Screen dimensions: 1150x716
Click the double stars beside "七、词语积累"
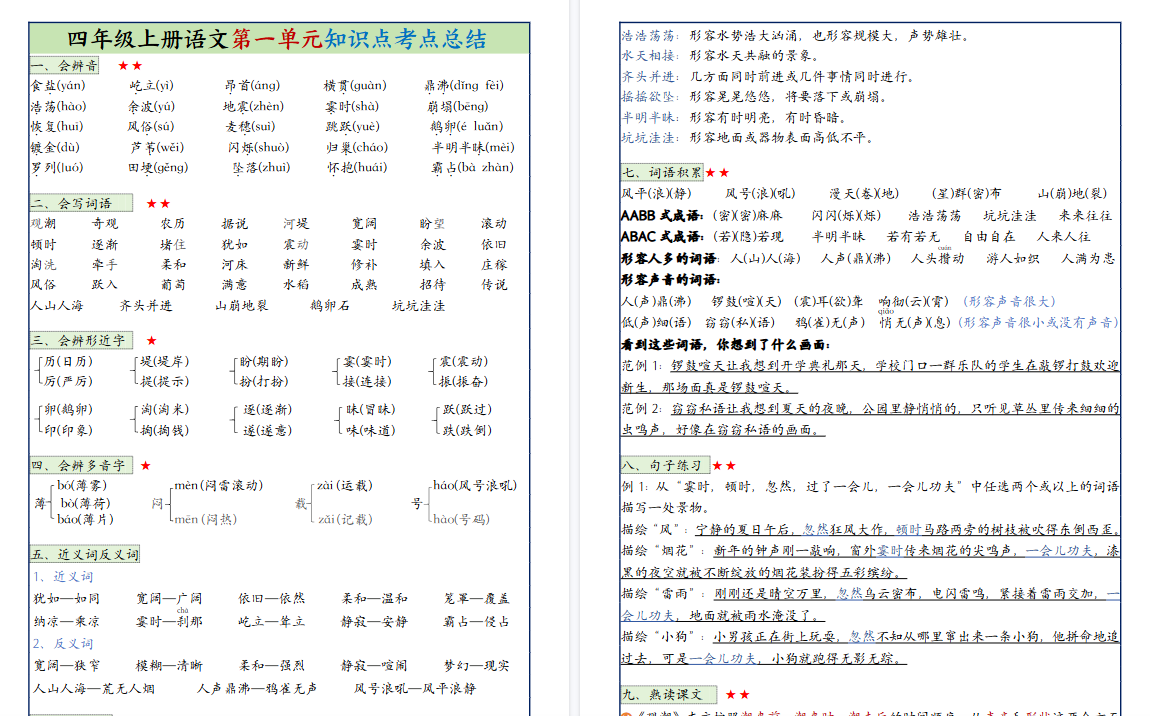[717, 171]
